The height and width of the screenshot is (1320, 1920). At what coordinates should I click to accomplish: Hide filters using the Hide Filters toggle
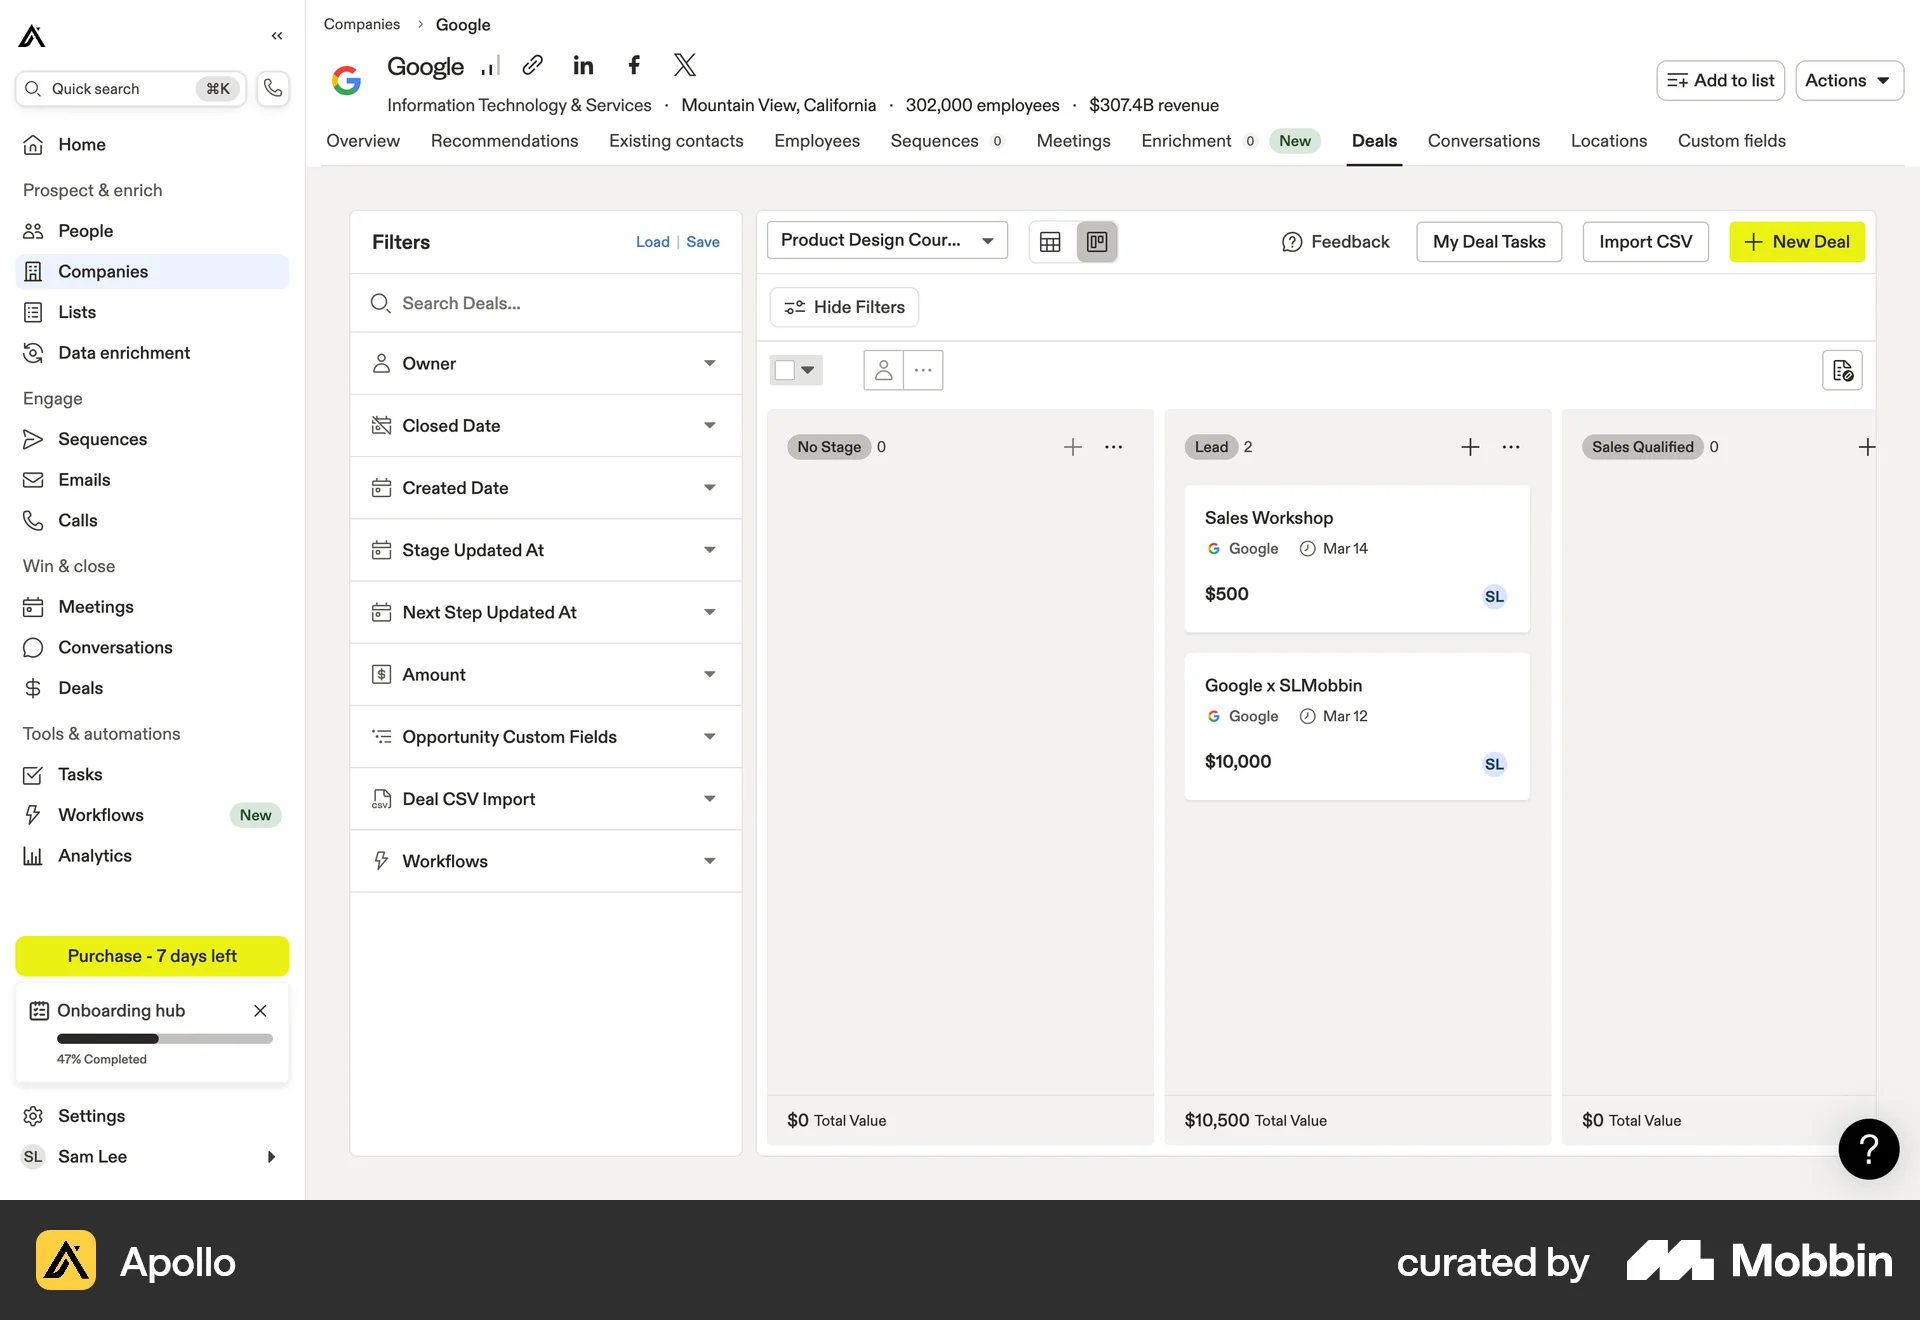coord(843,307)
